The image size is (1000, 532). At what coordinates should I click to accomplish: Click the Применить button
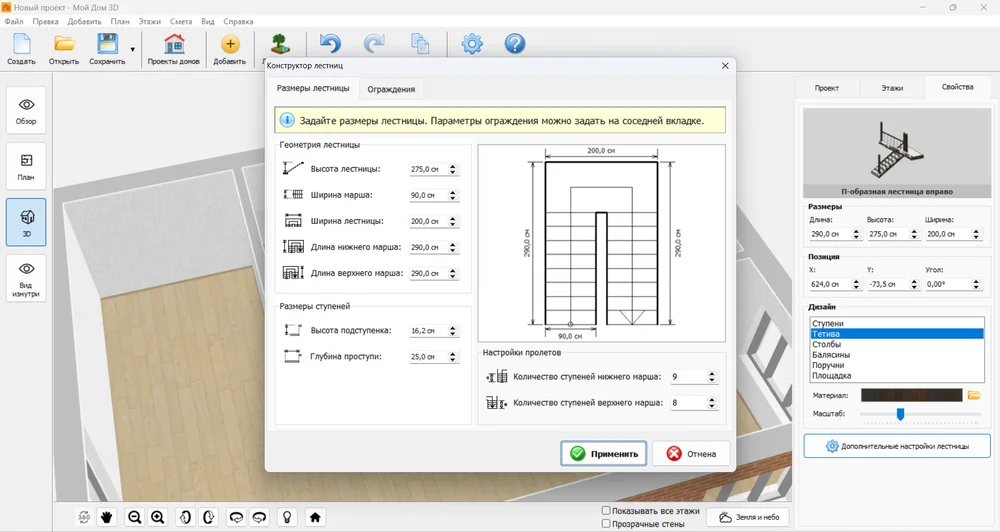pyautogui.click(x=603, y=454)
